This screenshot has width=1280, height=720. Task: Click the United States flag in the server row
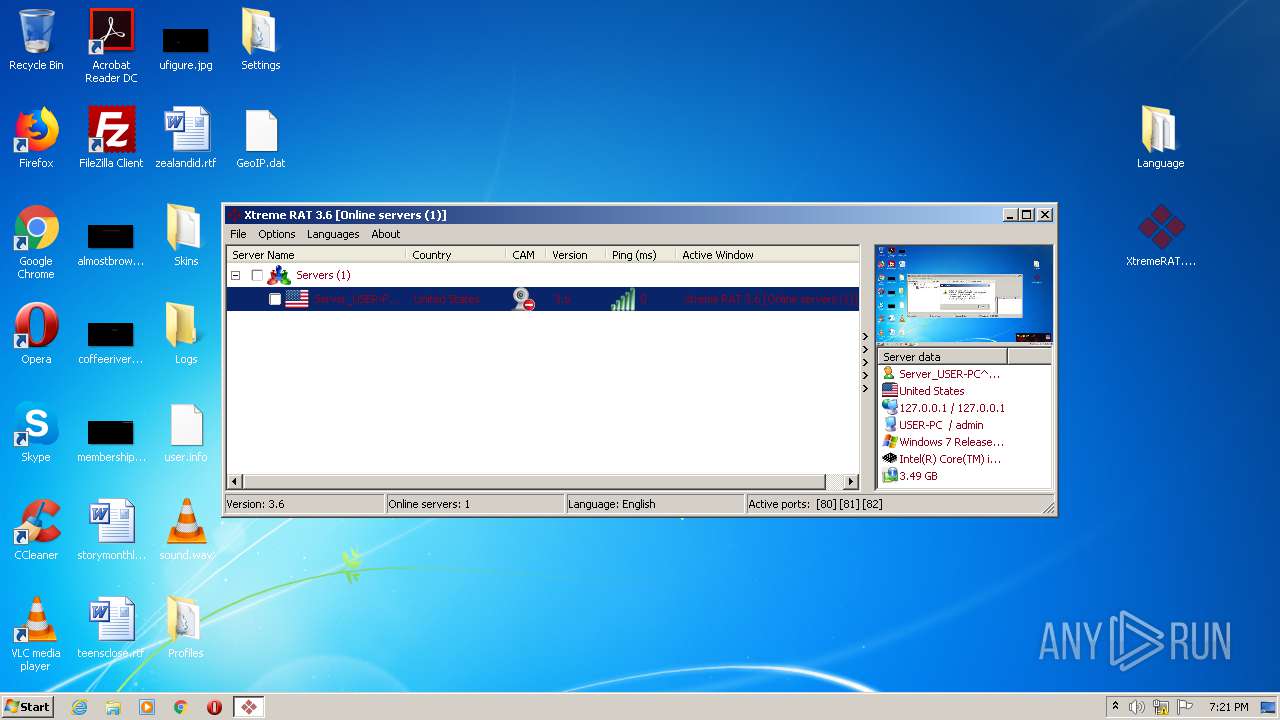[x=296, y=298]
